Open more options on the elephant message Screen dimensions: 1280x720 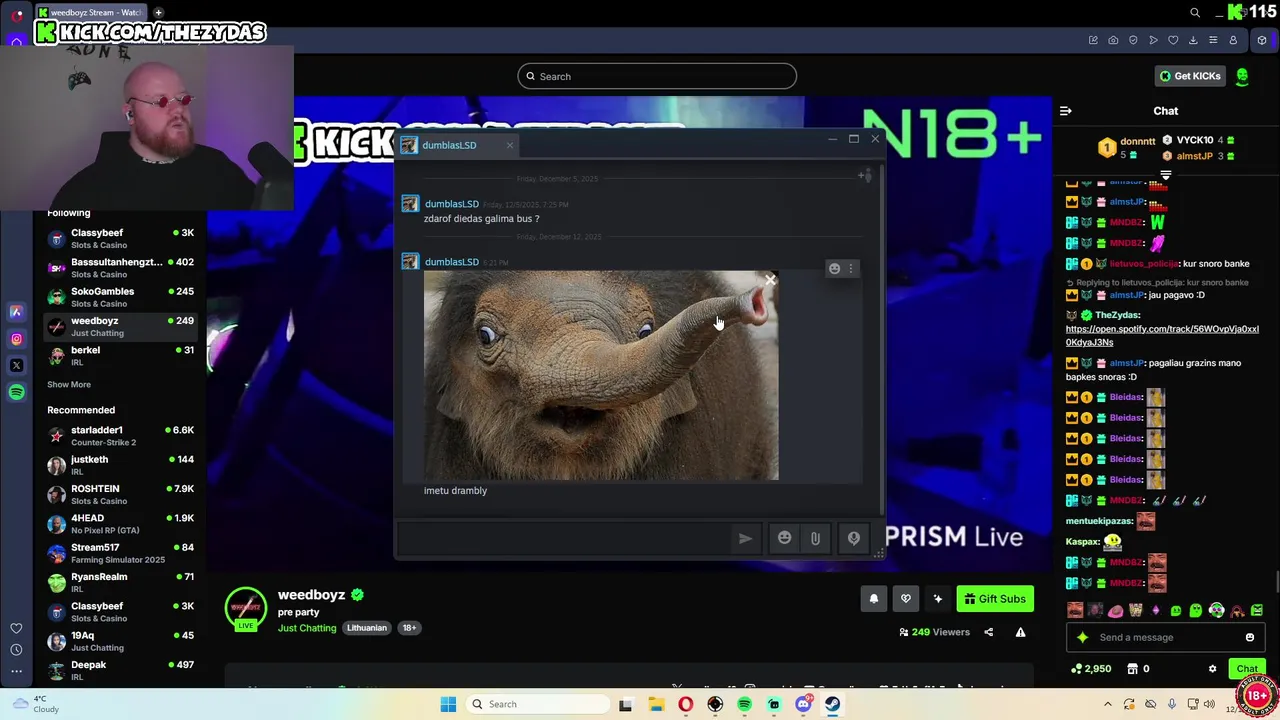(851, 268)
